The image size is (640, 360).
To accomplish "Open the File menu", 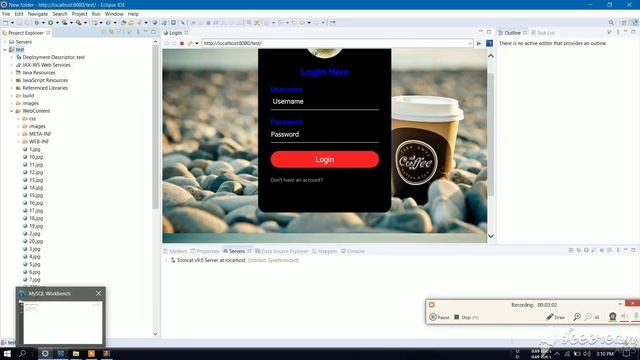I will 6,14.
